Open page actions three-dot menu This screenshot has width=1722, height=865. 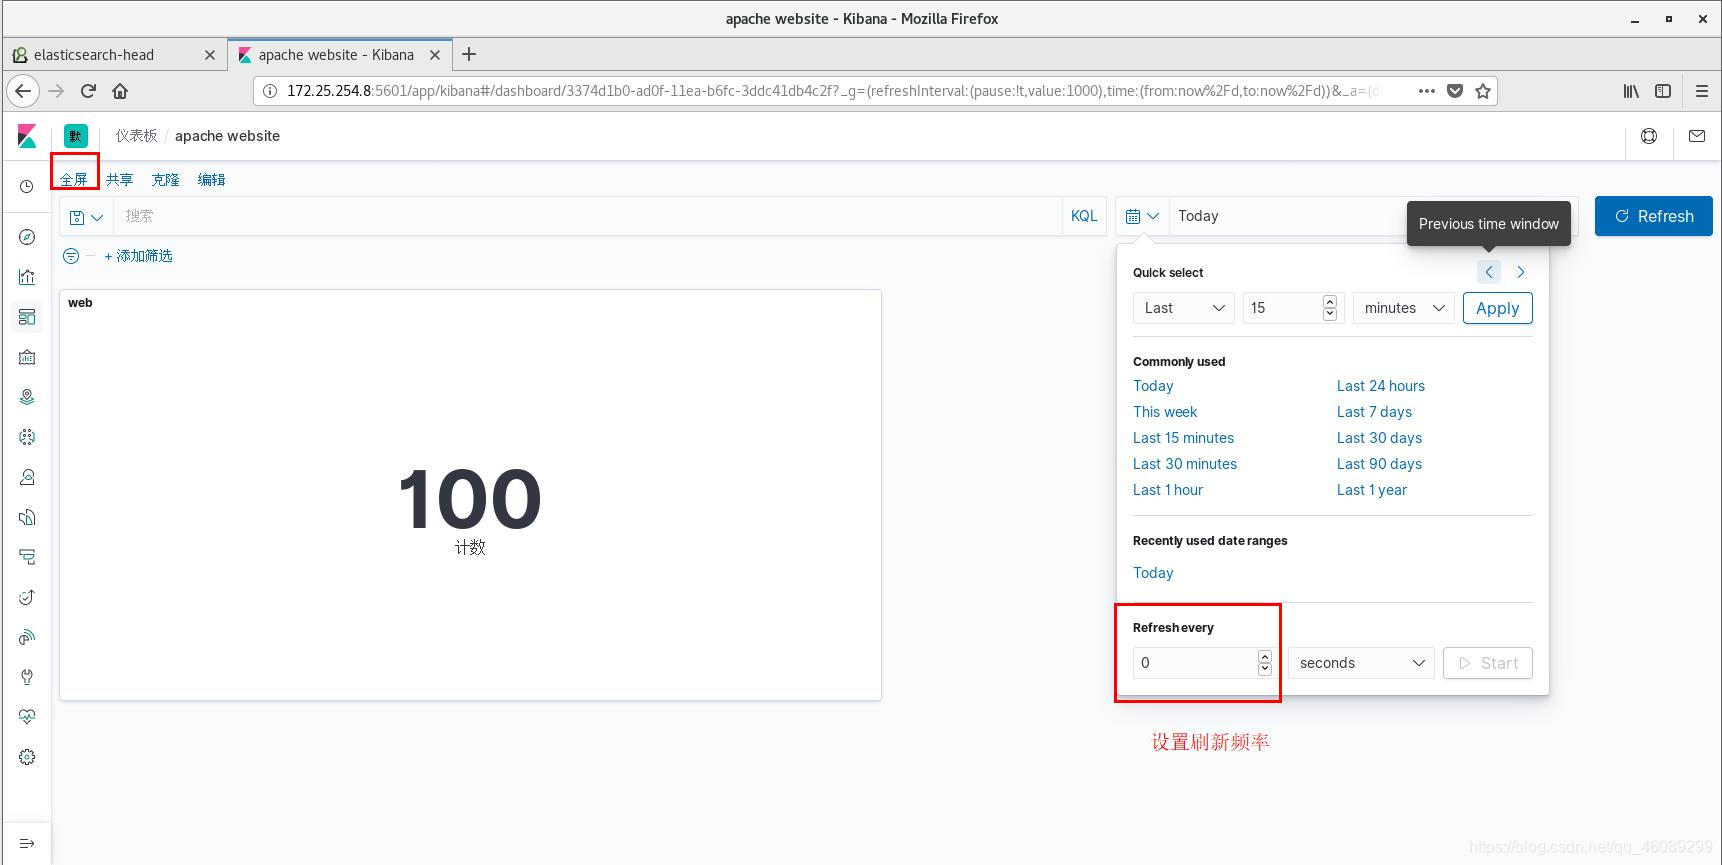point(1427,91)
